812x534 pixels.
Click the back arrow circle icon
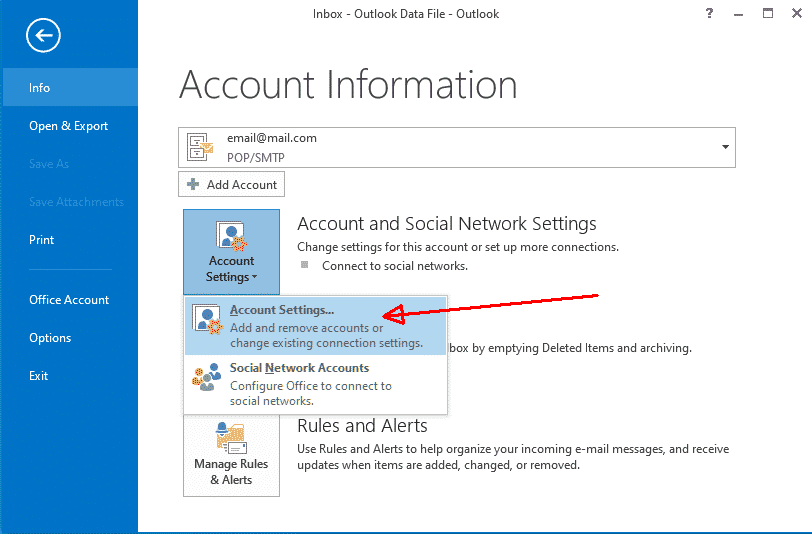[44, 37]
